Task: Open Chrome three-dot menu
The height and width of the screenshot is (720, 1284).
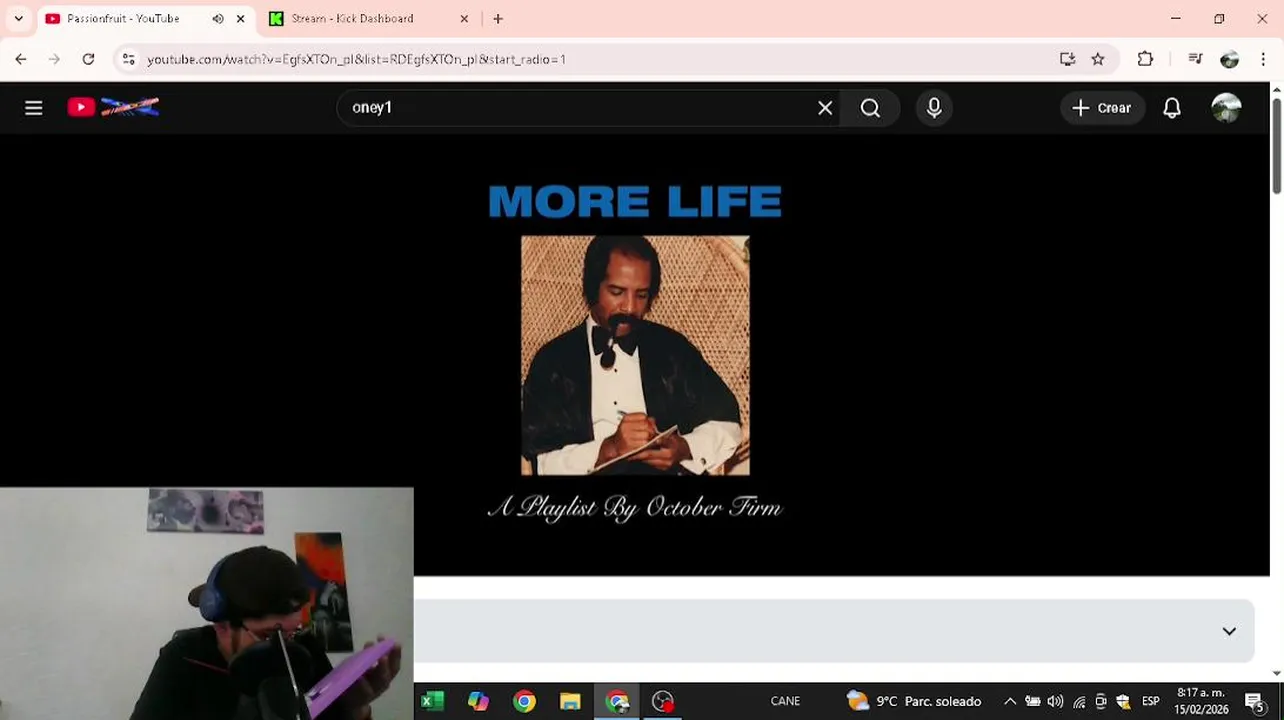Action: click(x=1263, y=59)
